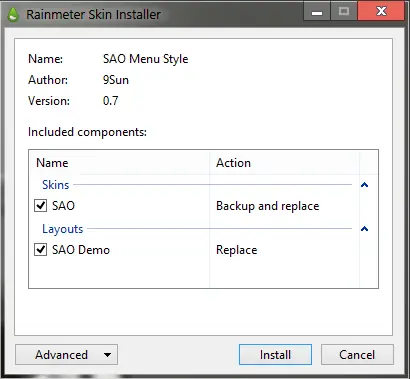The image size is (410, 379).
Task: Select the Layouts group header label
Action: (x=62, y=229)
